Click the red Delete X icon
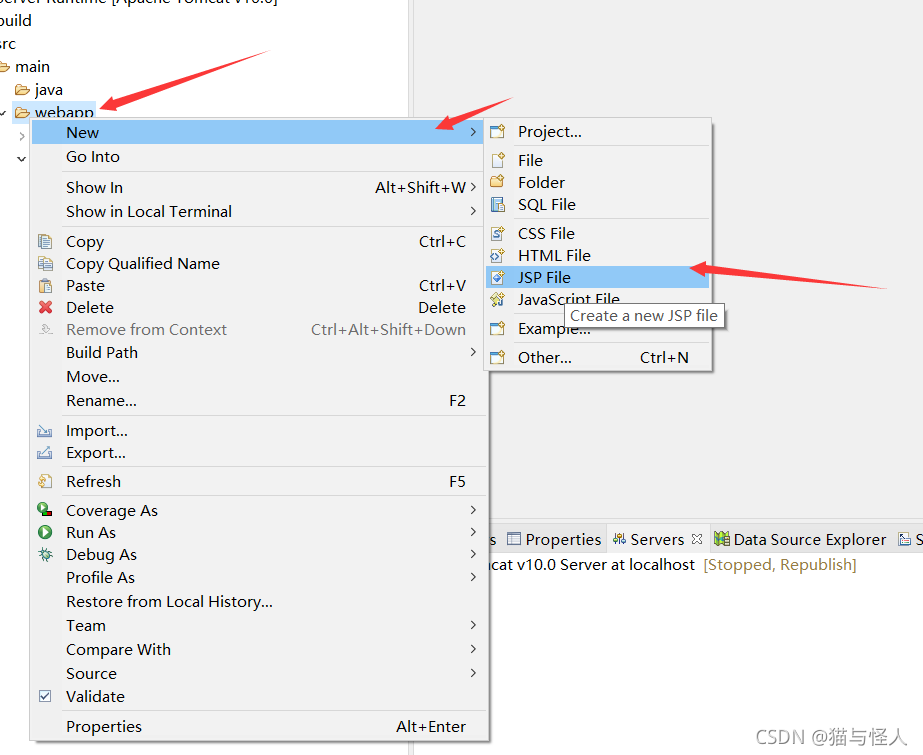The image size is (923, 755). click(x=45, y=307)
